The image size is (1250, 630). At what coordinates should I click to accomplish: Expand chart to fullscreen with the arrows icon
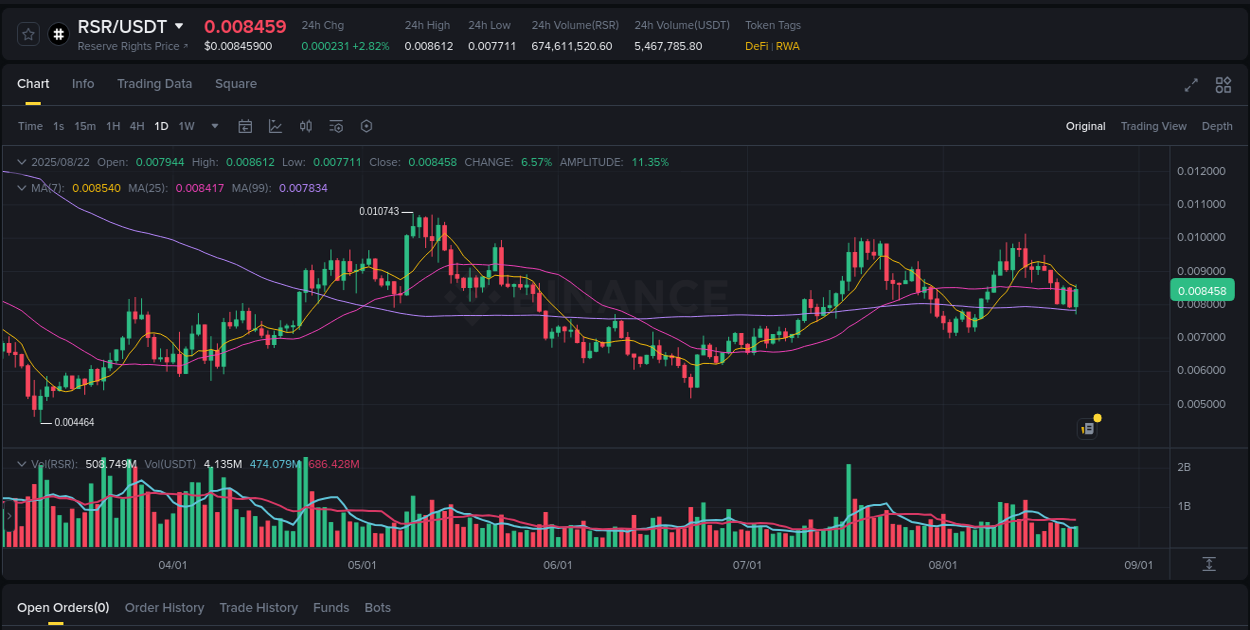(x=1190, y=85)
